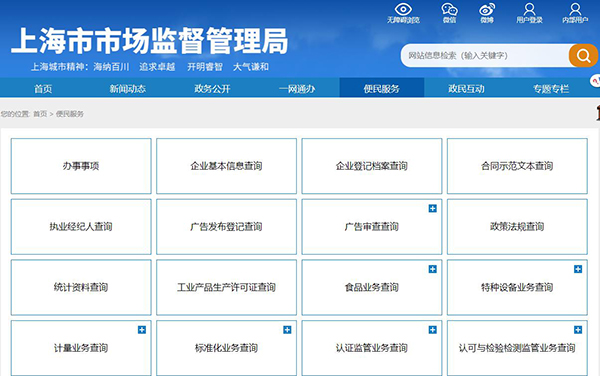Expand plus icon on 标准化业务查询 tile
This screenshot has height=376, width=600.
pyautogui.click(x=287, y=330)
